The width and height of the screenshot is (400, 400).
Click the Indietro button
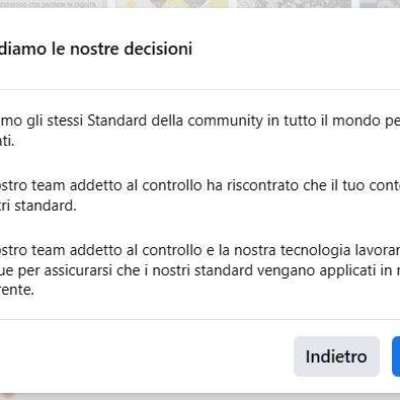(336, 356)
